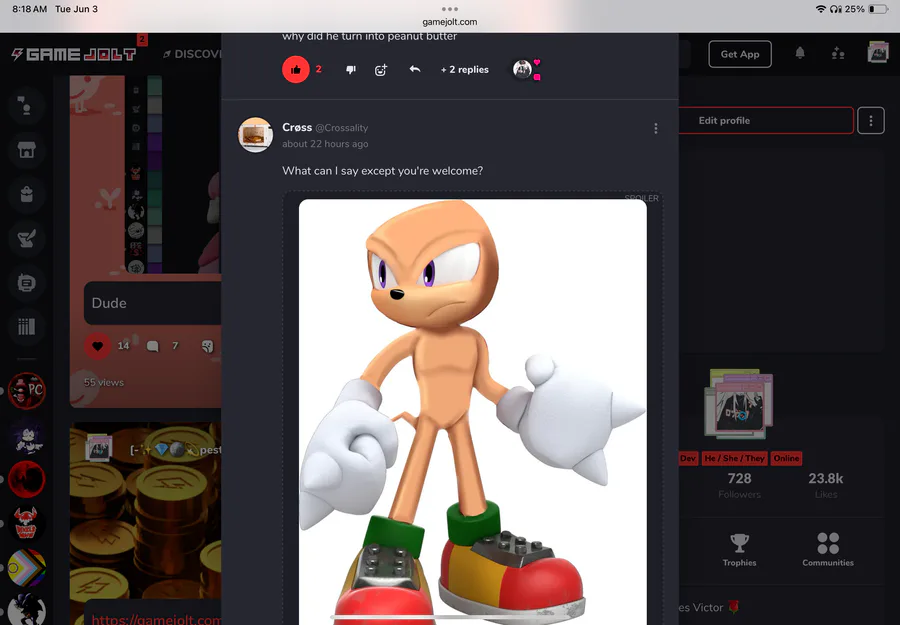View the 728 Followers list

pyautogui.click(x=739, y=485)
